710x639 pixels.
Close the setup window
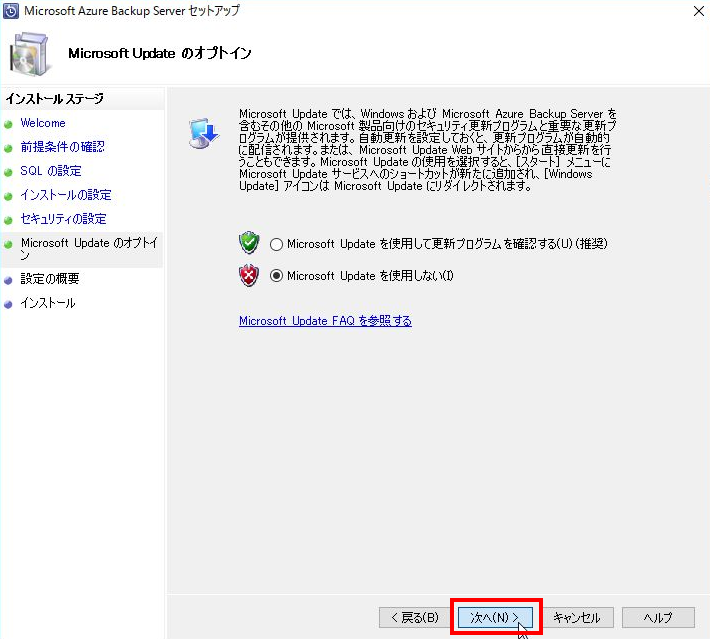699,11
